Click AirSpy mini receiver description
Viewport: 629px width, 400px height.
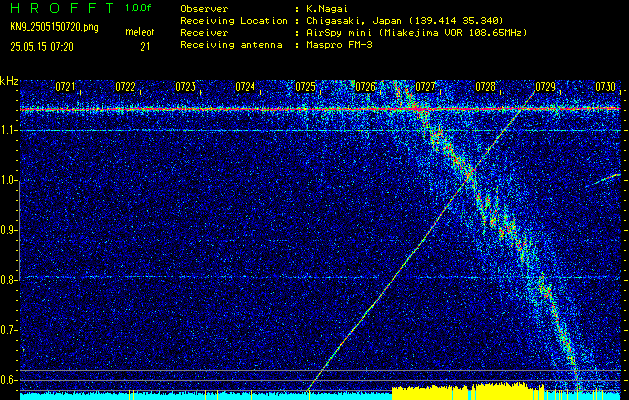pos(416,33)
